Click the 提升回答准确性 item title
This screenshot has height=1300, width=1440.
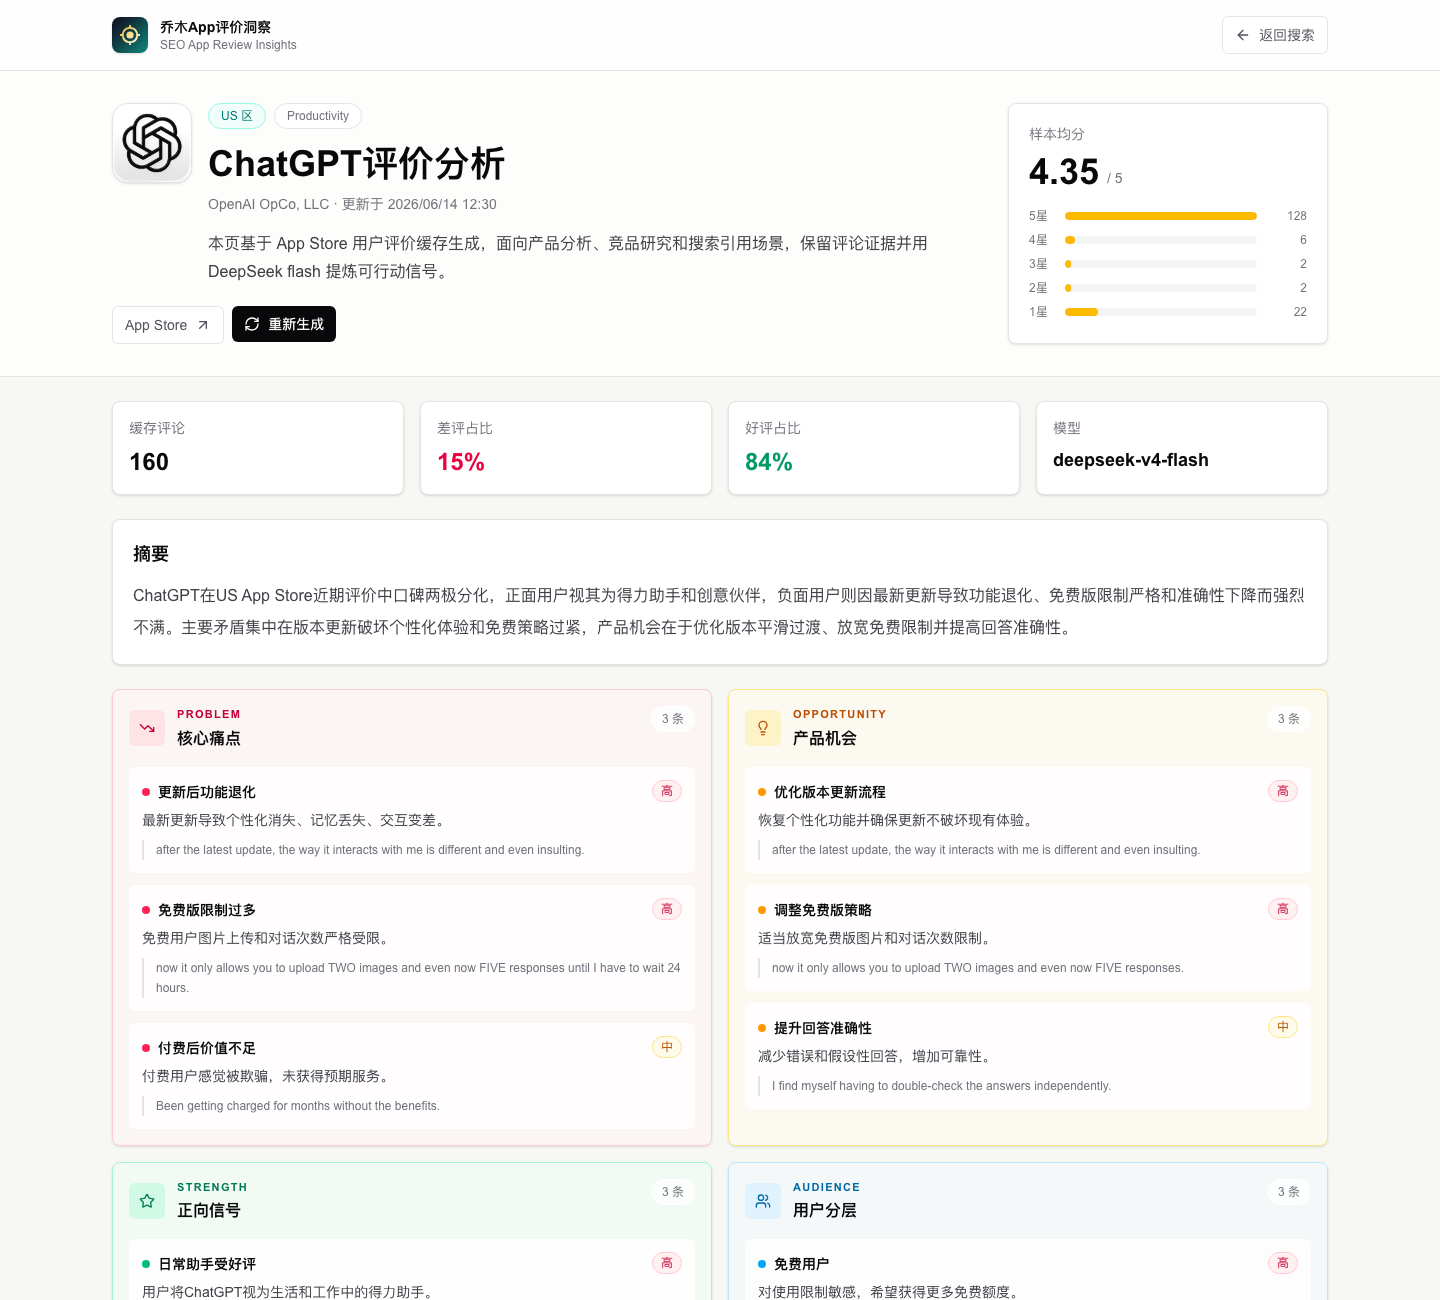823,1028
